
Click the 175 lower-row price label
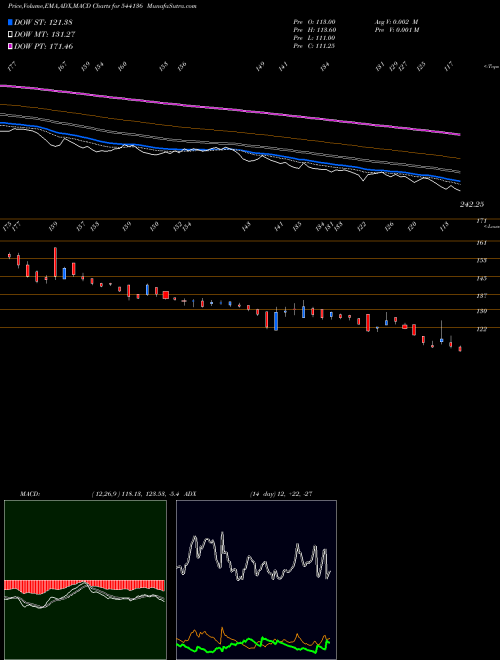point(7,226)
